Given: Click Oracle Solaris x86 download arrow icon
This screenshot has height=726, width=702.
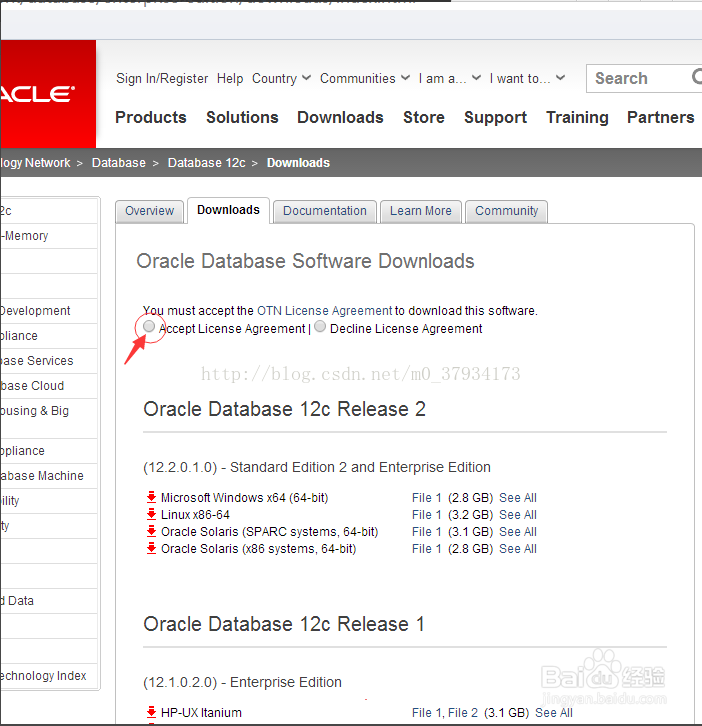Looking at the screenshot, I should point(151,549).
